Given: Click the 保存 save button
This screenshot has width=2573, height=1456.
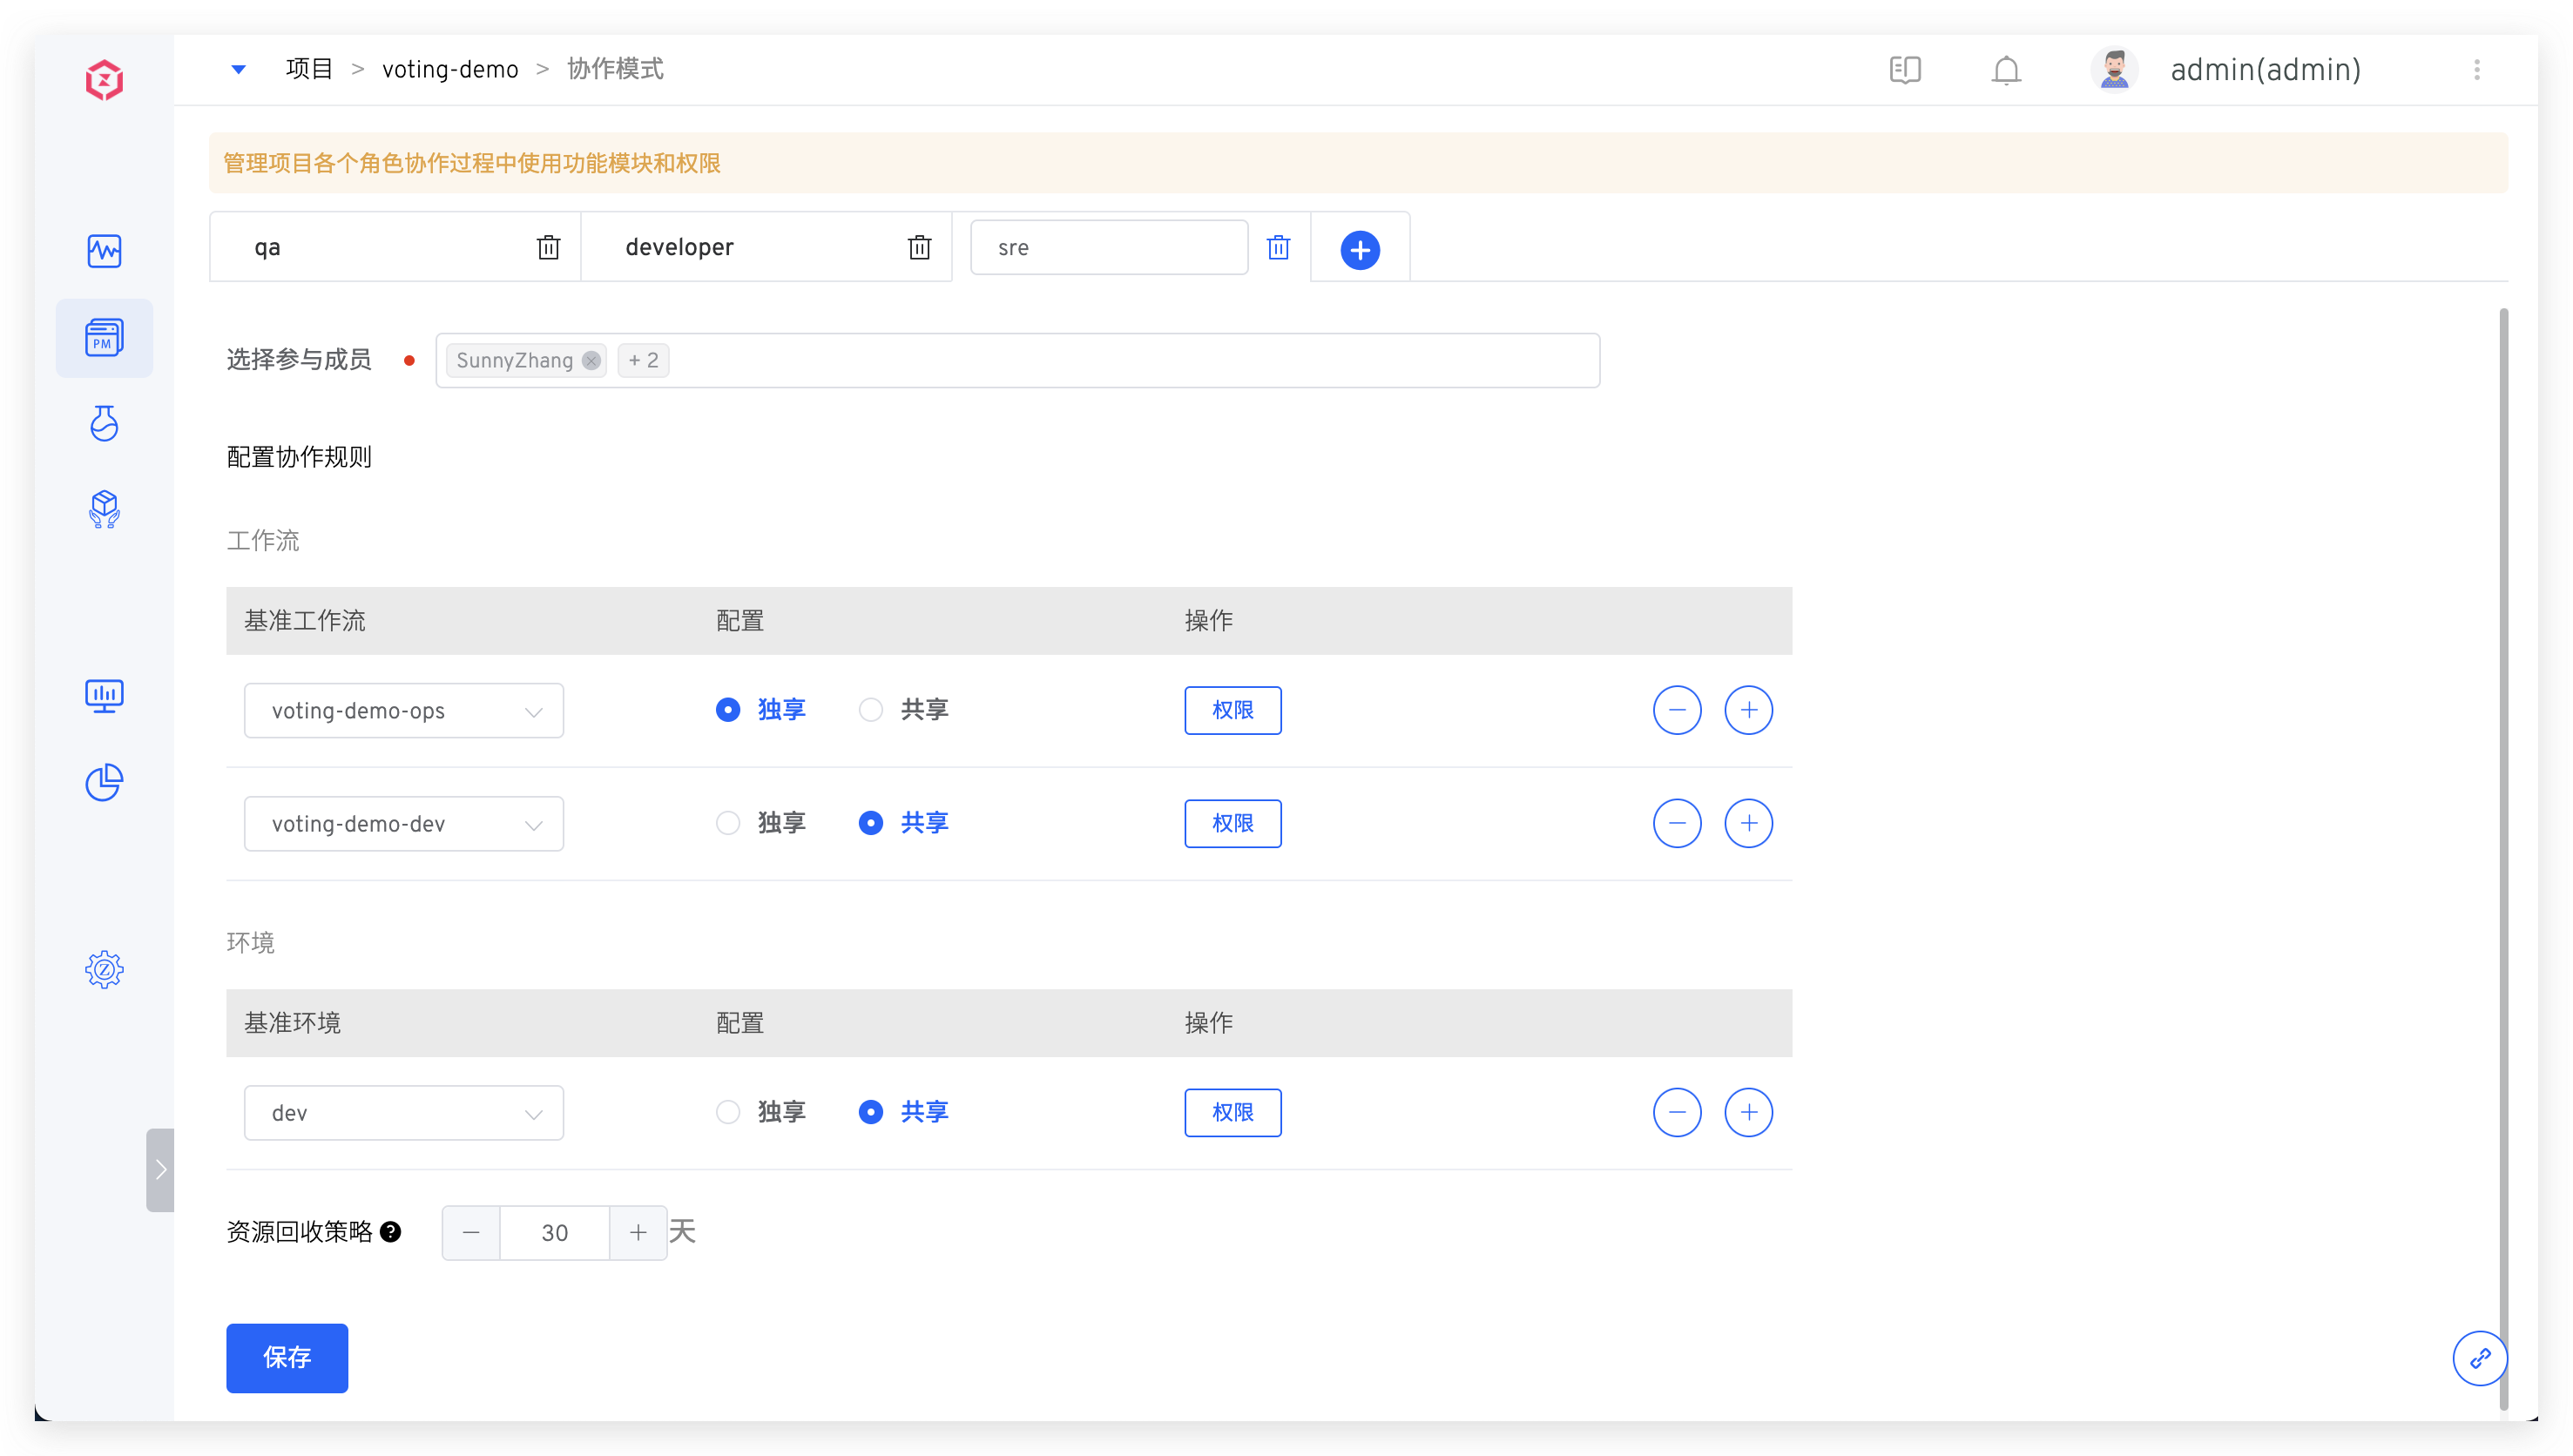Looking at the screenshot, I should (x=287, y=1357).
